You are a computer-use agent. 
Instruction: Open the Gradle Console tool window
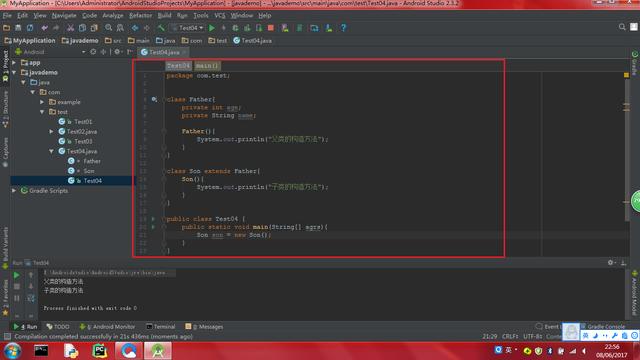point(603,327)
